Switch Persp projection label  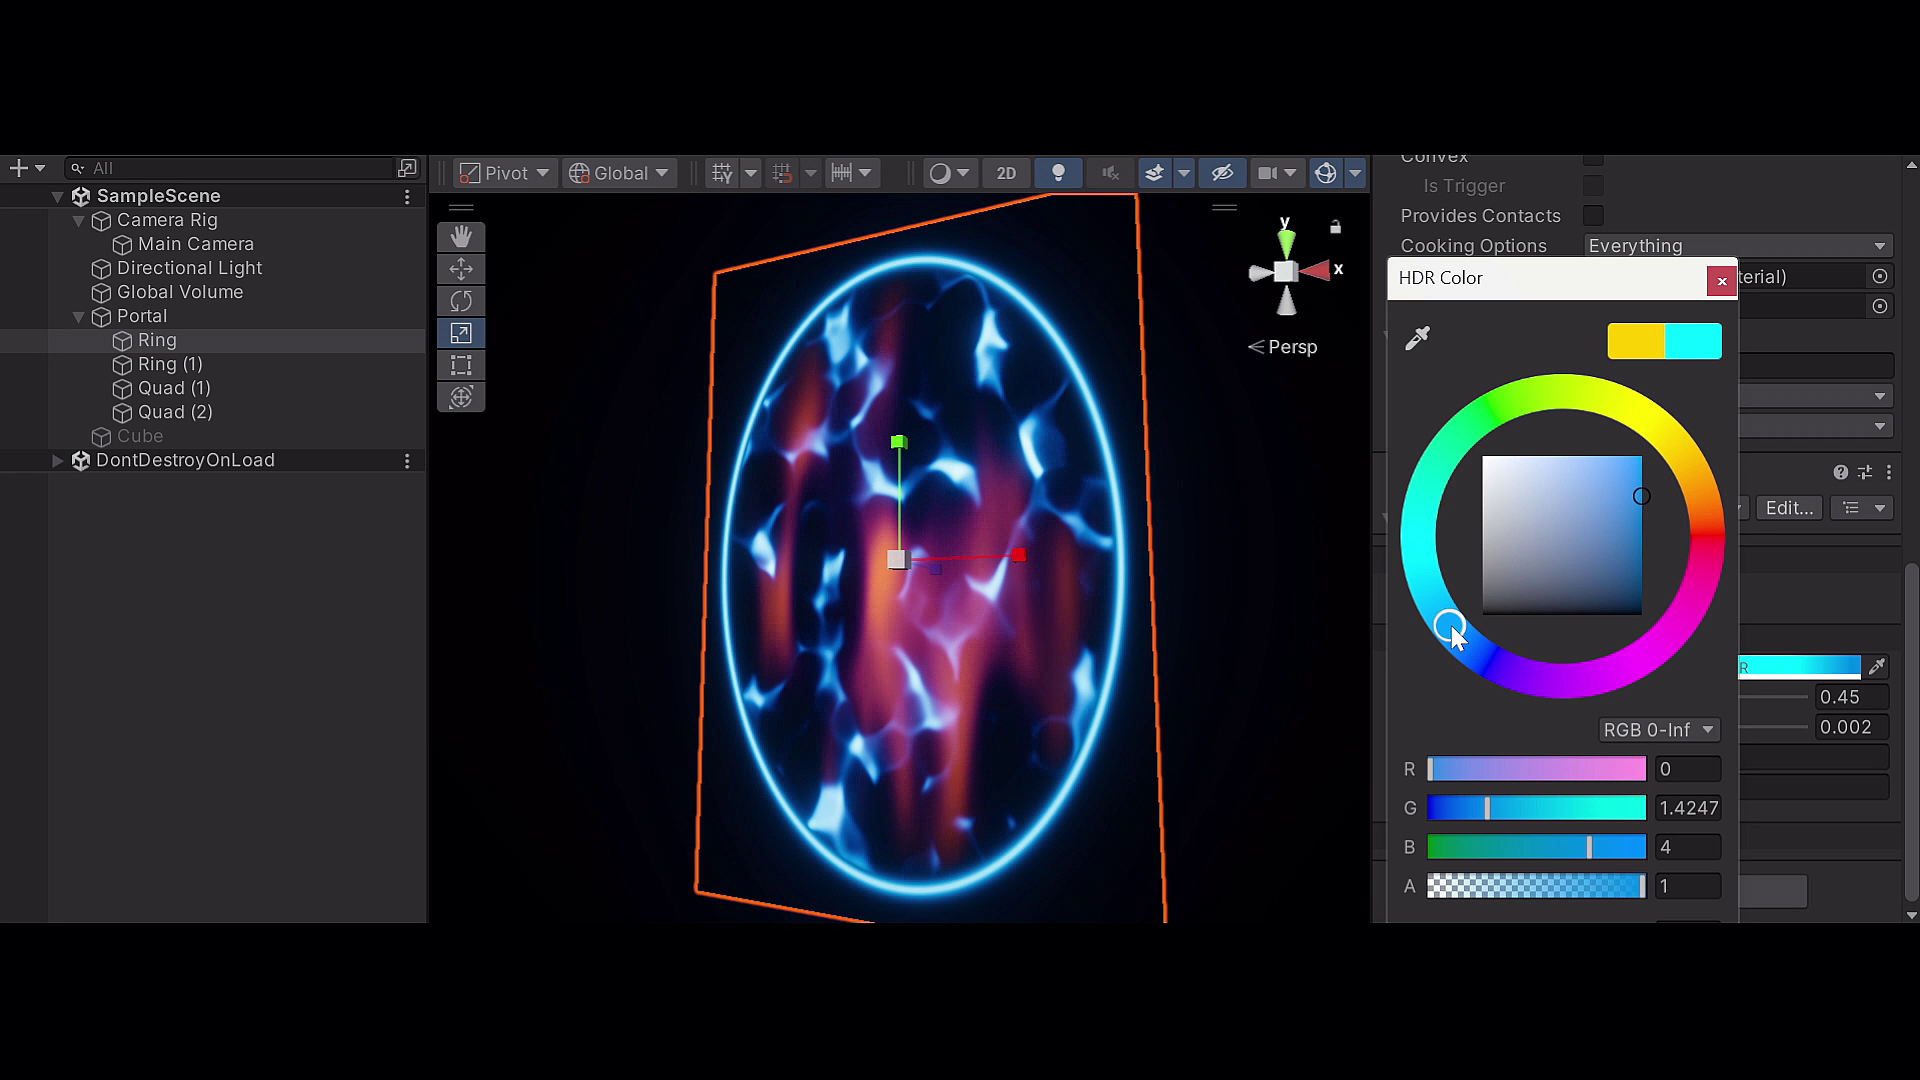[x=1283, y=347]
